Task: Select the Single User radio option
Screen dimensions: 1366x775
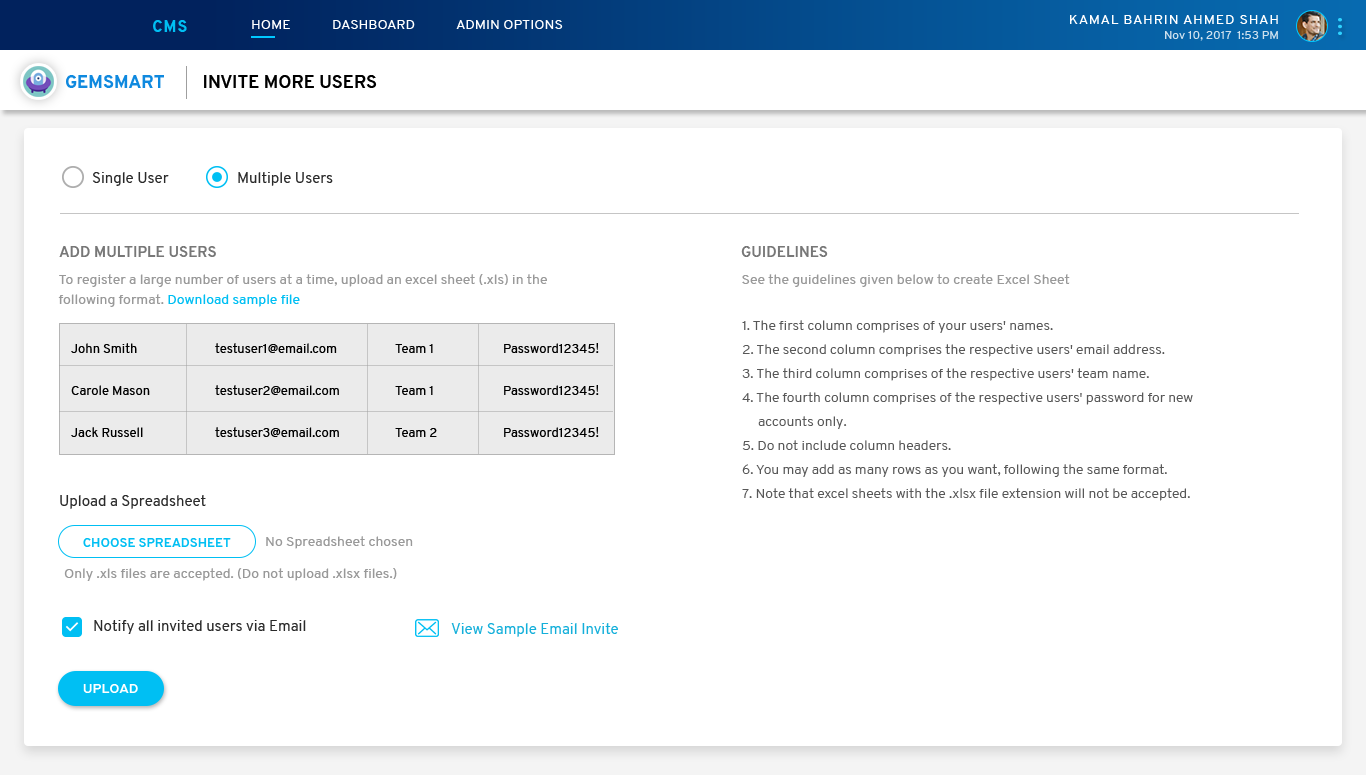Action: click(x=73, y=178)
